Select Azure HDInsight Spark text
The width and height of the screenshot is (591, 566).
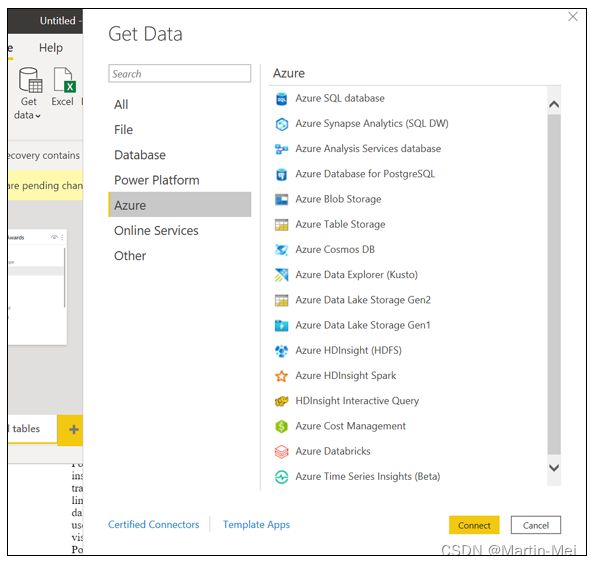346,376
